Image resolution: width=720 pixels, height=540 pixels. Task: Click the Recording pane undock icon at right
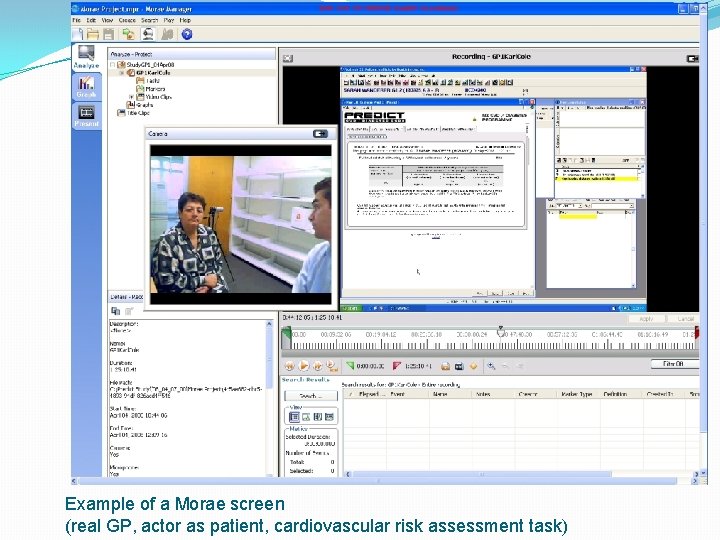click(692, 58)
